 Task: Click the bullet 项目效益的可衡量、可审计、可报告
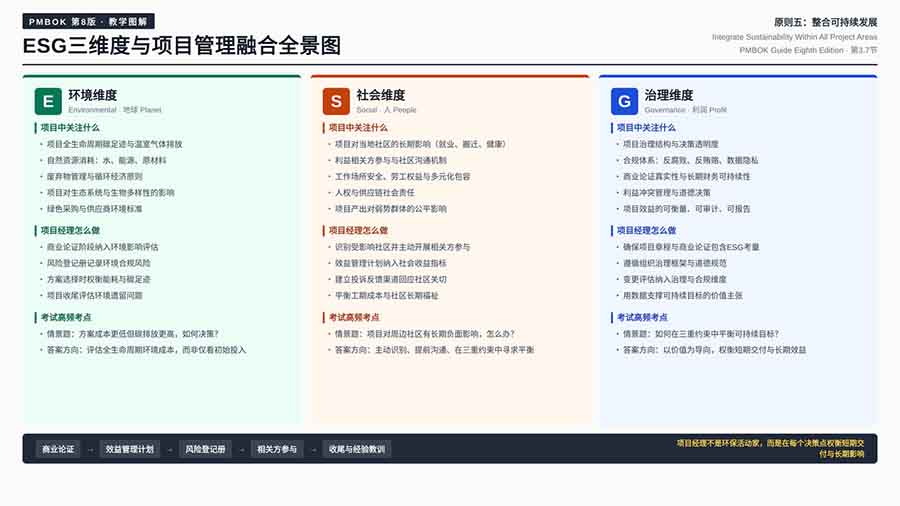point(687,208)
